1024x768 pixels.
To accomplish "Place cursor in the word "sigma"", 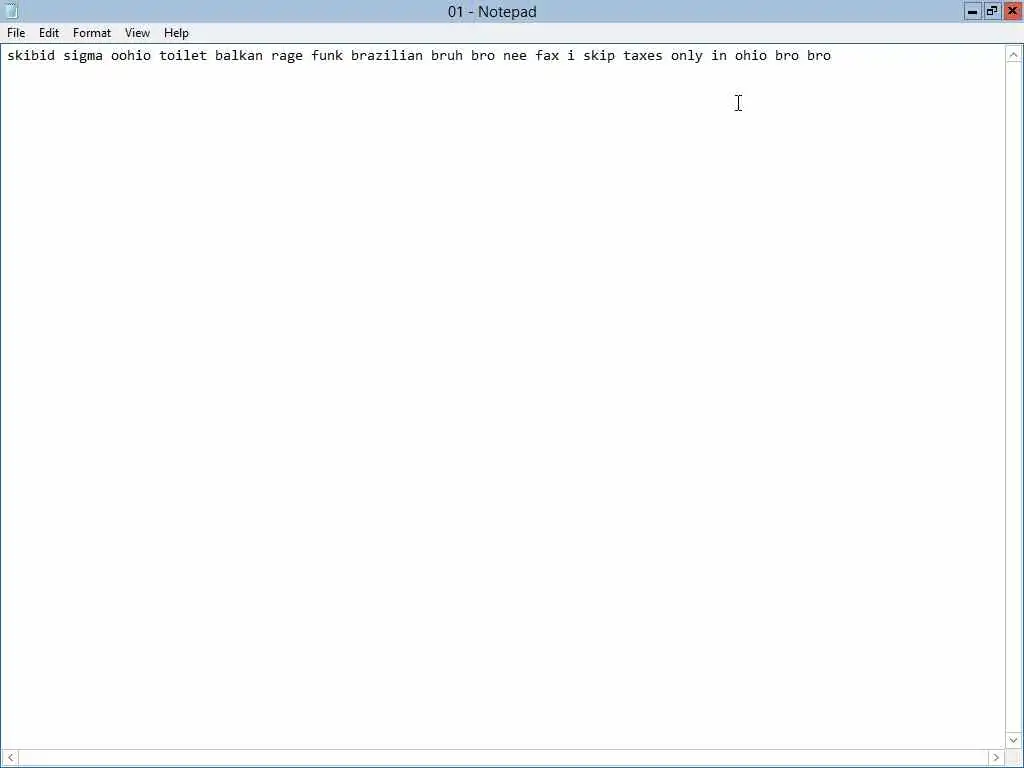I will 83,56.
